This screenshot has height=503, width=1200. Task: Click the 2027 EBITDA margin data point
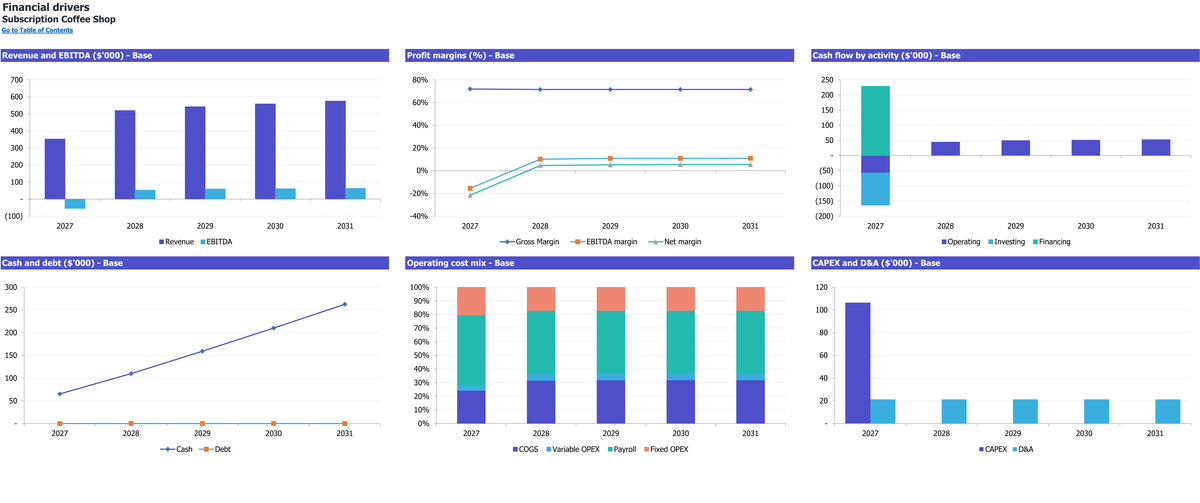tap(470, 188)
